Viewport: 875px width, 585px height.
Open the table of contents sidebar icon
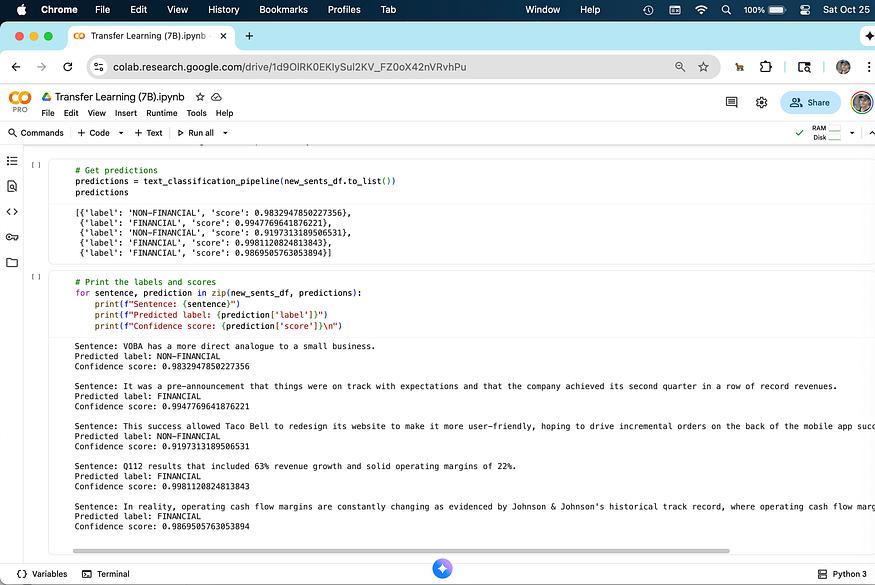point(12,160)
